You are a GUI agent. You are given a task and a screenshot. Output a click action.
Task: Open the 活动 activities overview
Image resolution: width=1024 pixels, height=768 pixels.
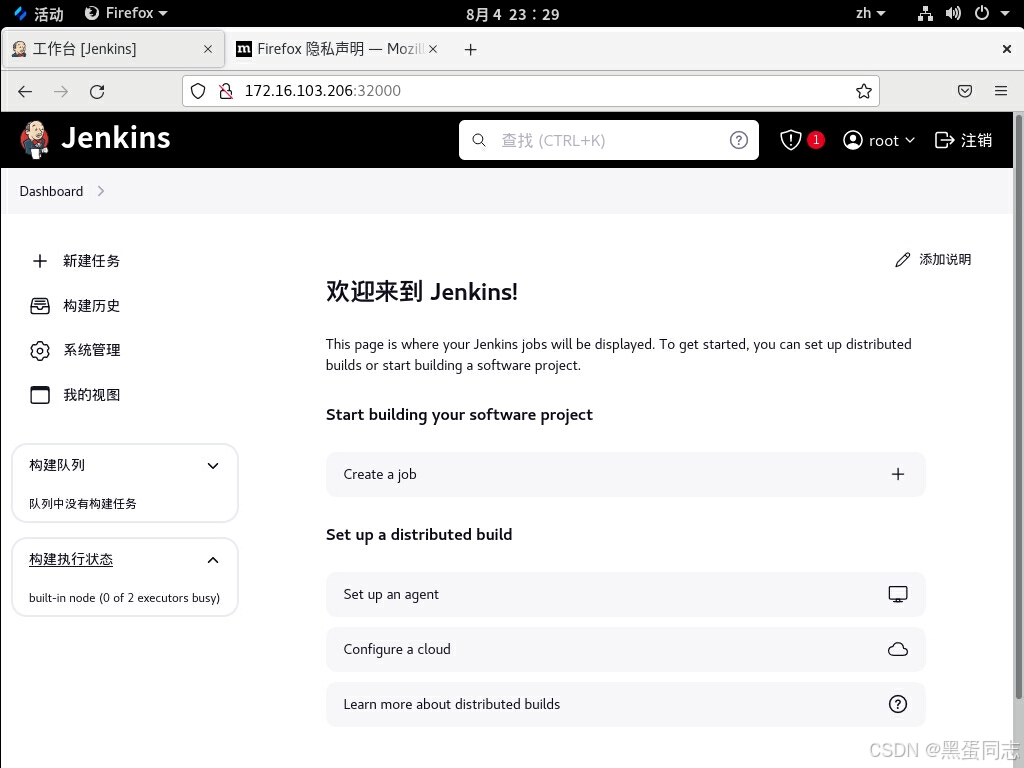(39, 14)
